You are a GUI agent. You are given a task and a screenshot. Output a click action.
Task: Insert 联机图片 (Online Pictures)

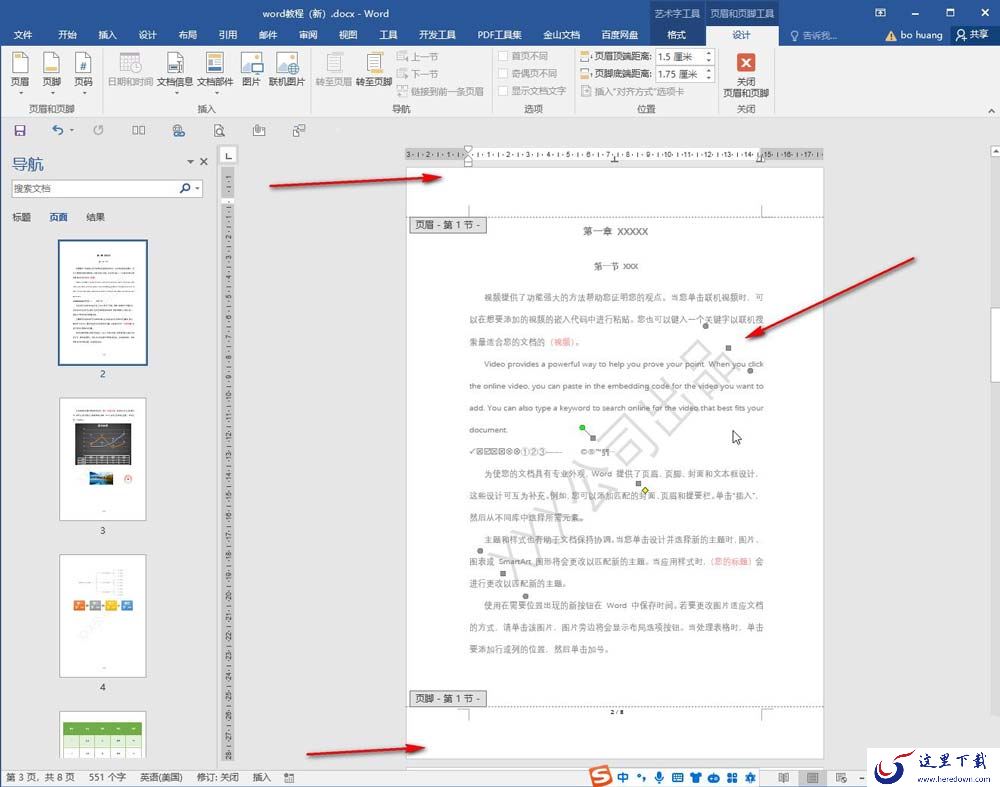pos(287,70)
